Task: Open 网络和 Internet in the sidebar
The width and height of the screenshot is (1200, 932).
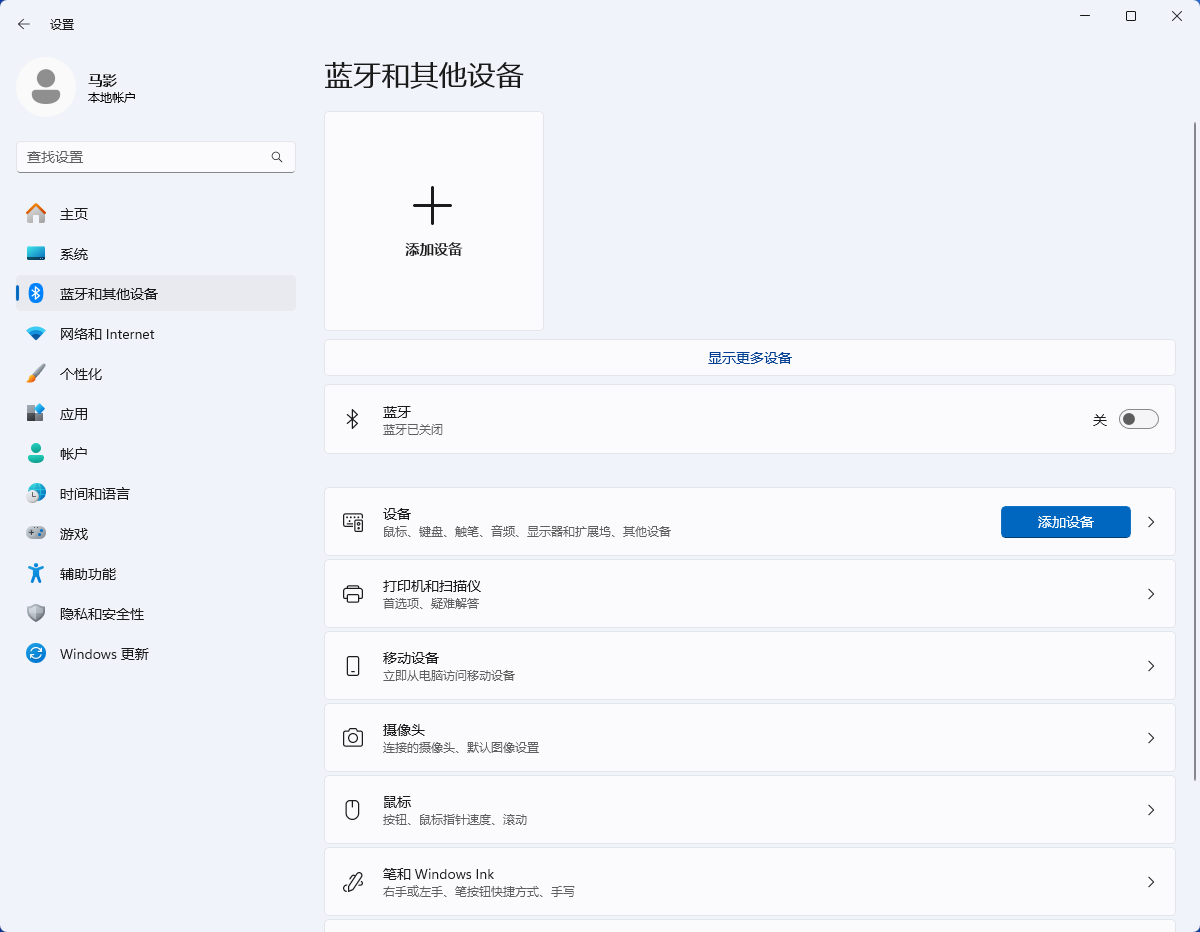Action: click(107, 334)
